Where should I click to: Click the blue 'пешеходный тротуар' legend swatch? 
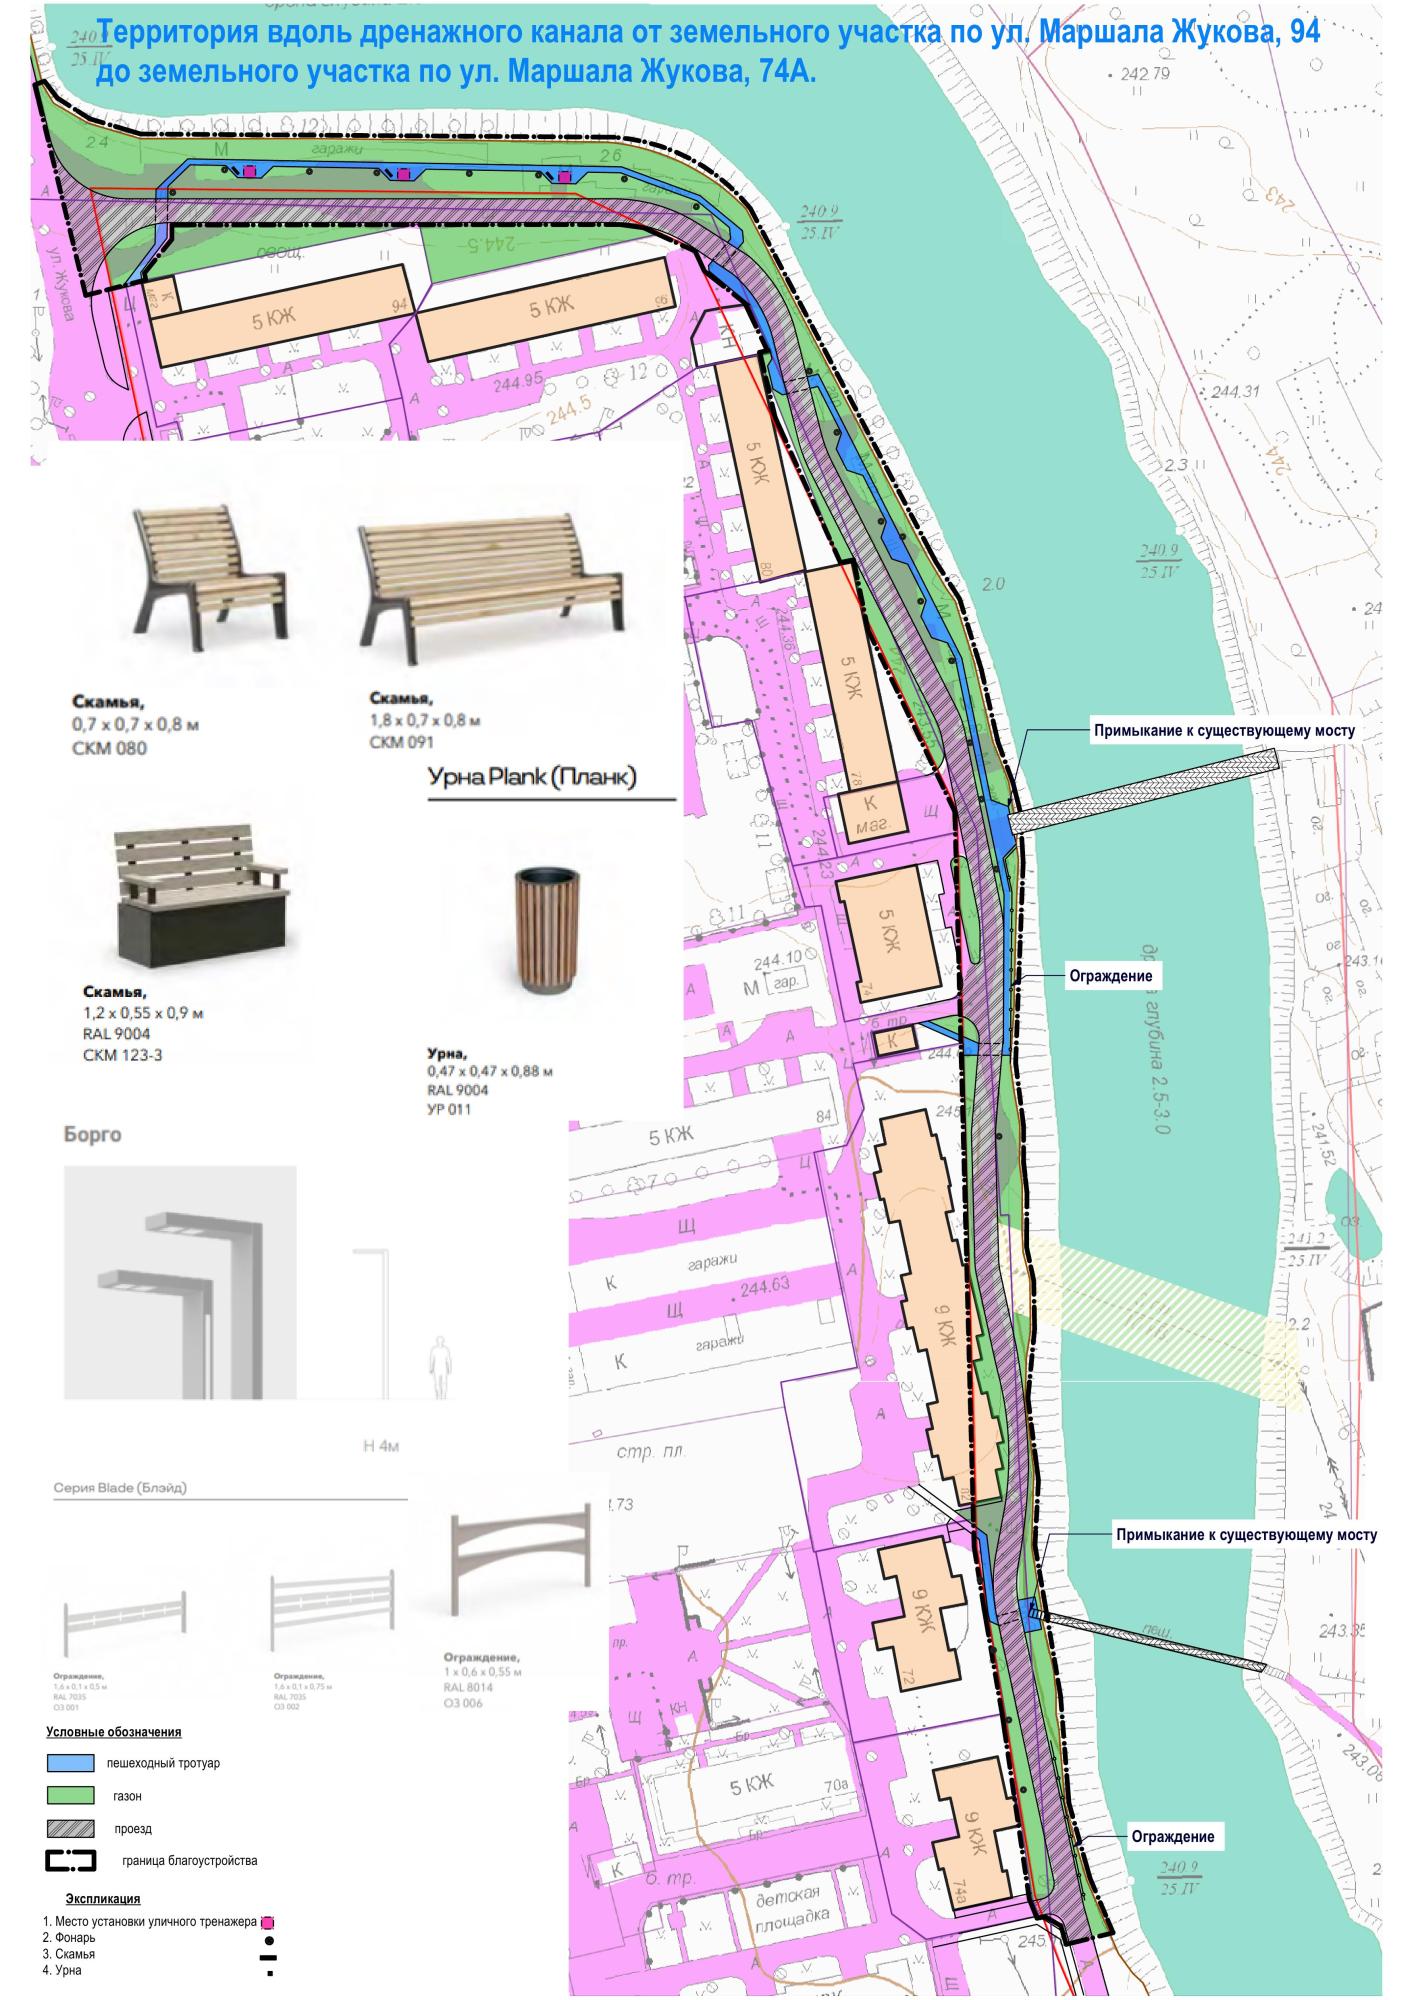click(x=71, y=1763)
